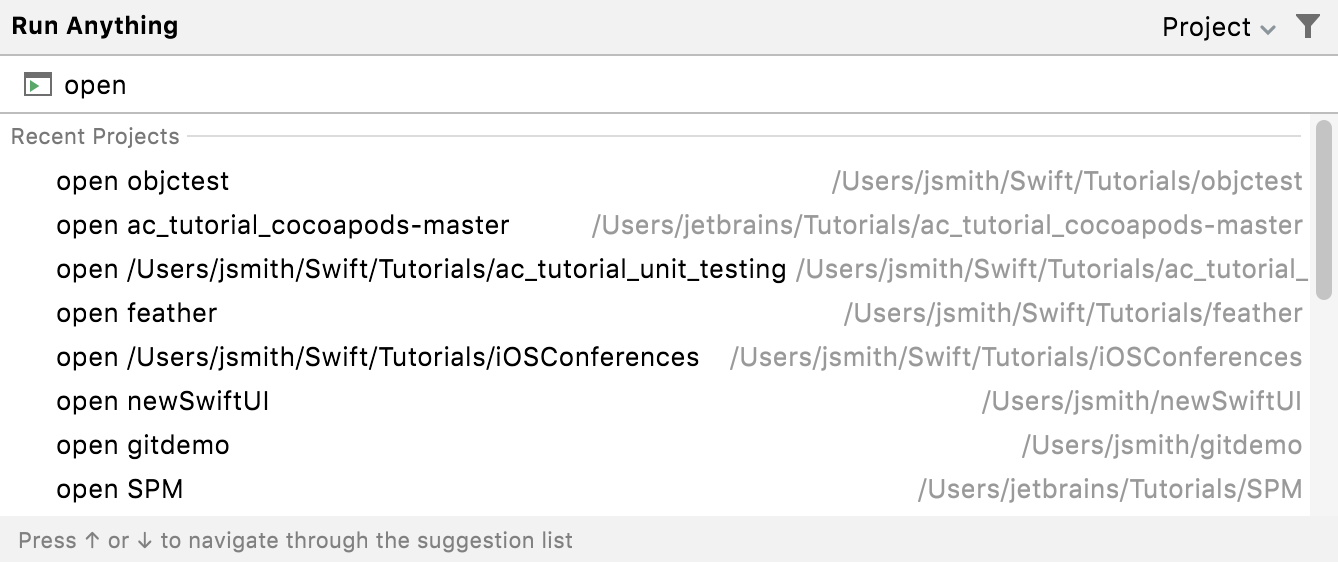Click the search field containing "open"
The height and width of the screenshot is (562, 1338).
tap(600, 85)
